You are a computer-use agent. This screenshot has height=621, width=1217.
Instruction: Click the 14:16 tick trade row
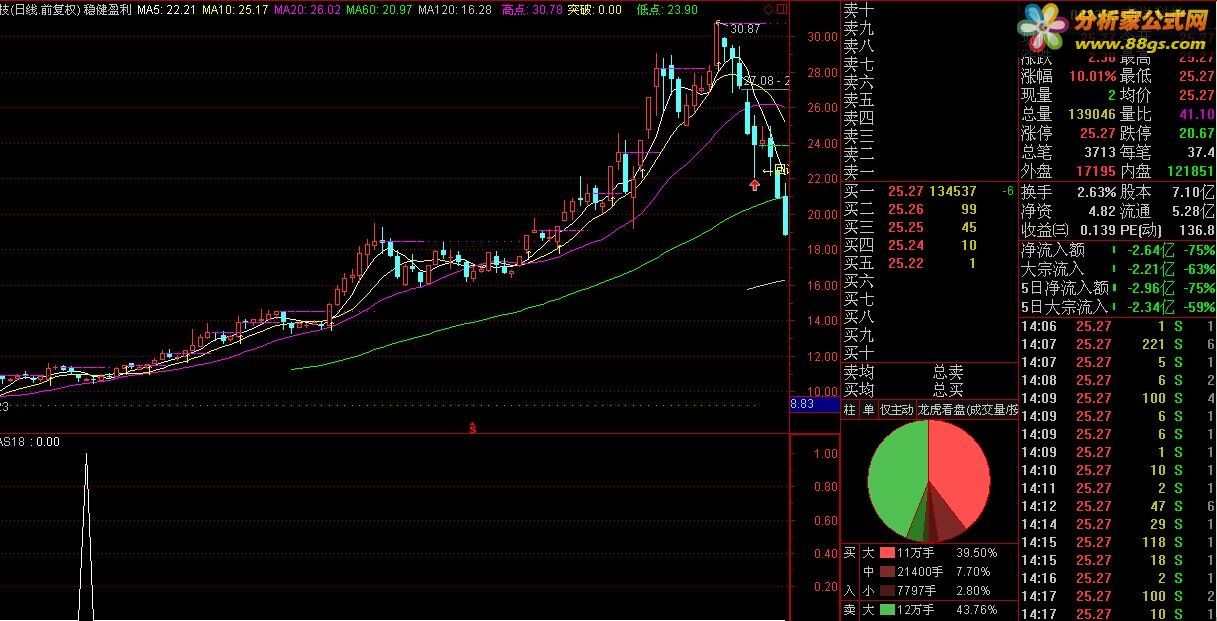pos(1118,578)
